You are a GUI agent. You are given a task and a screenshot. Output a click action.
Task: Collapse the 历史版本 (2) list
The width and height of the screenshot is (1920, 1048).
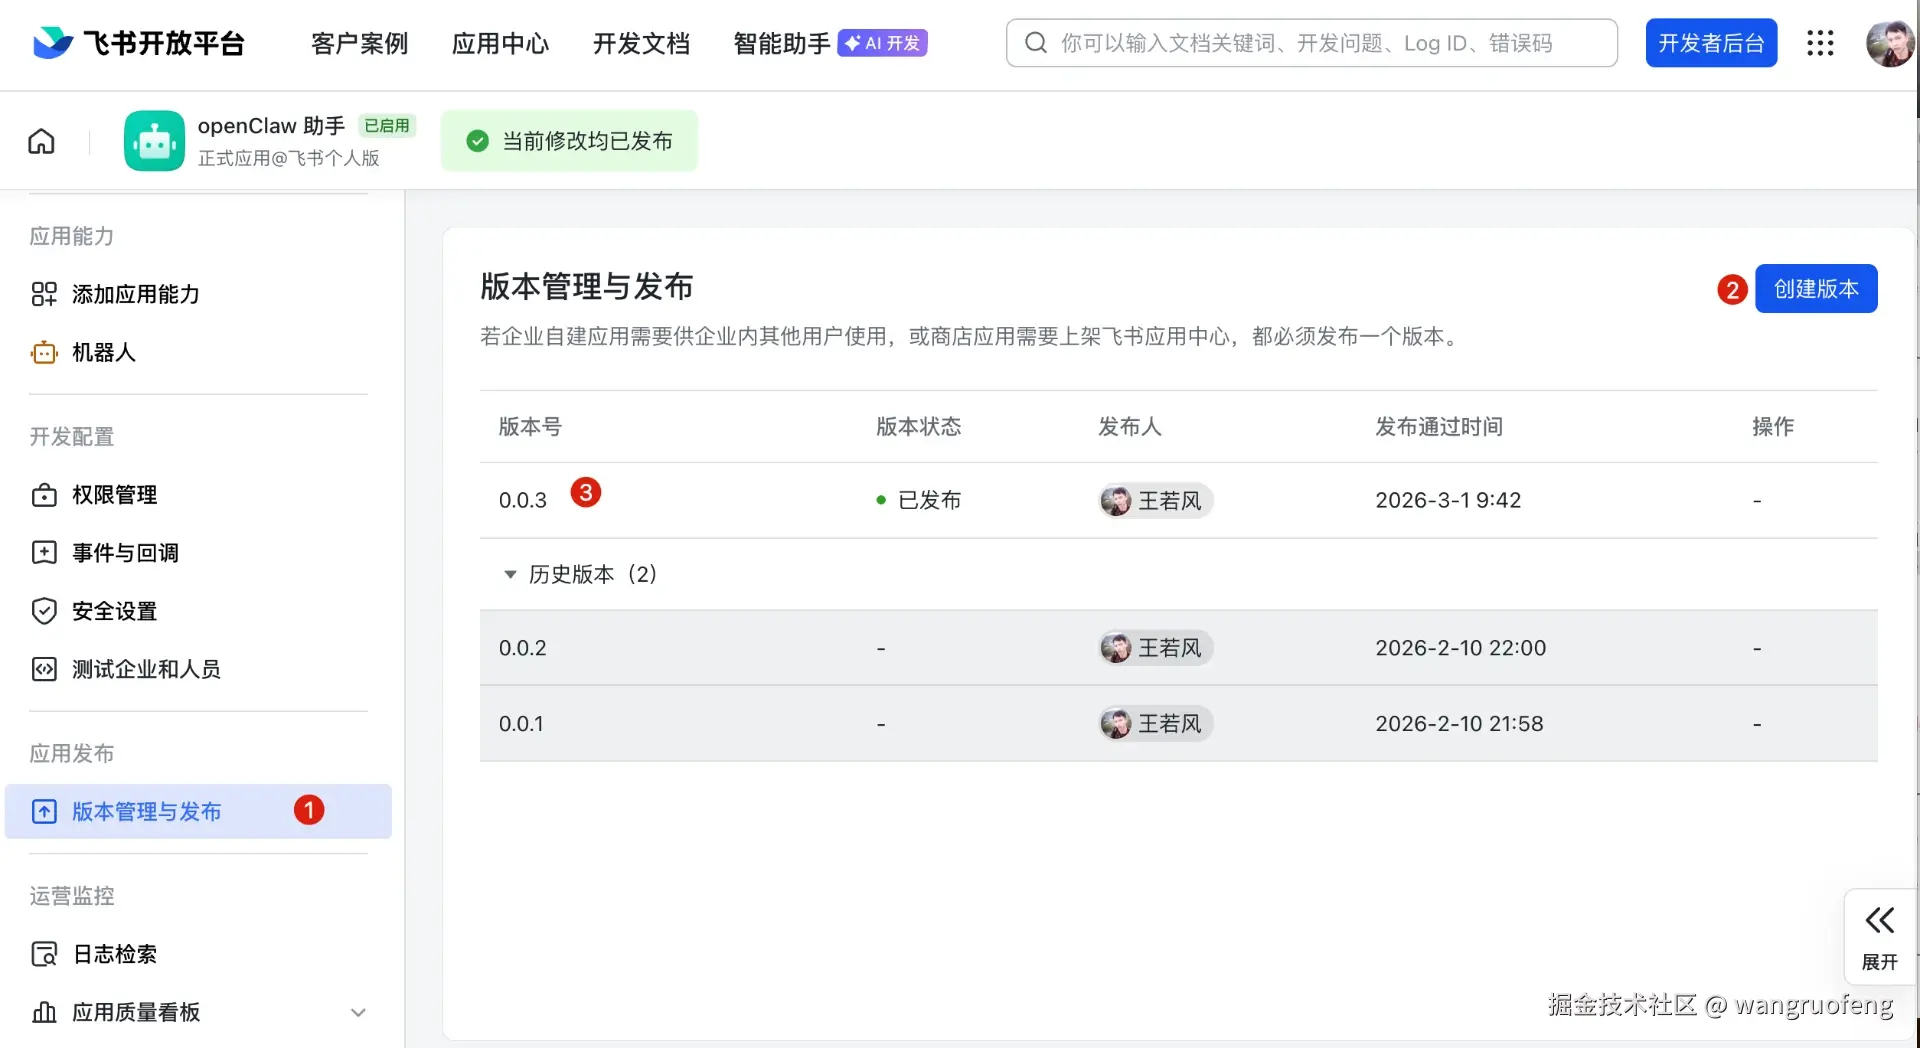pyautogui.click(x=510, y=574)
